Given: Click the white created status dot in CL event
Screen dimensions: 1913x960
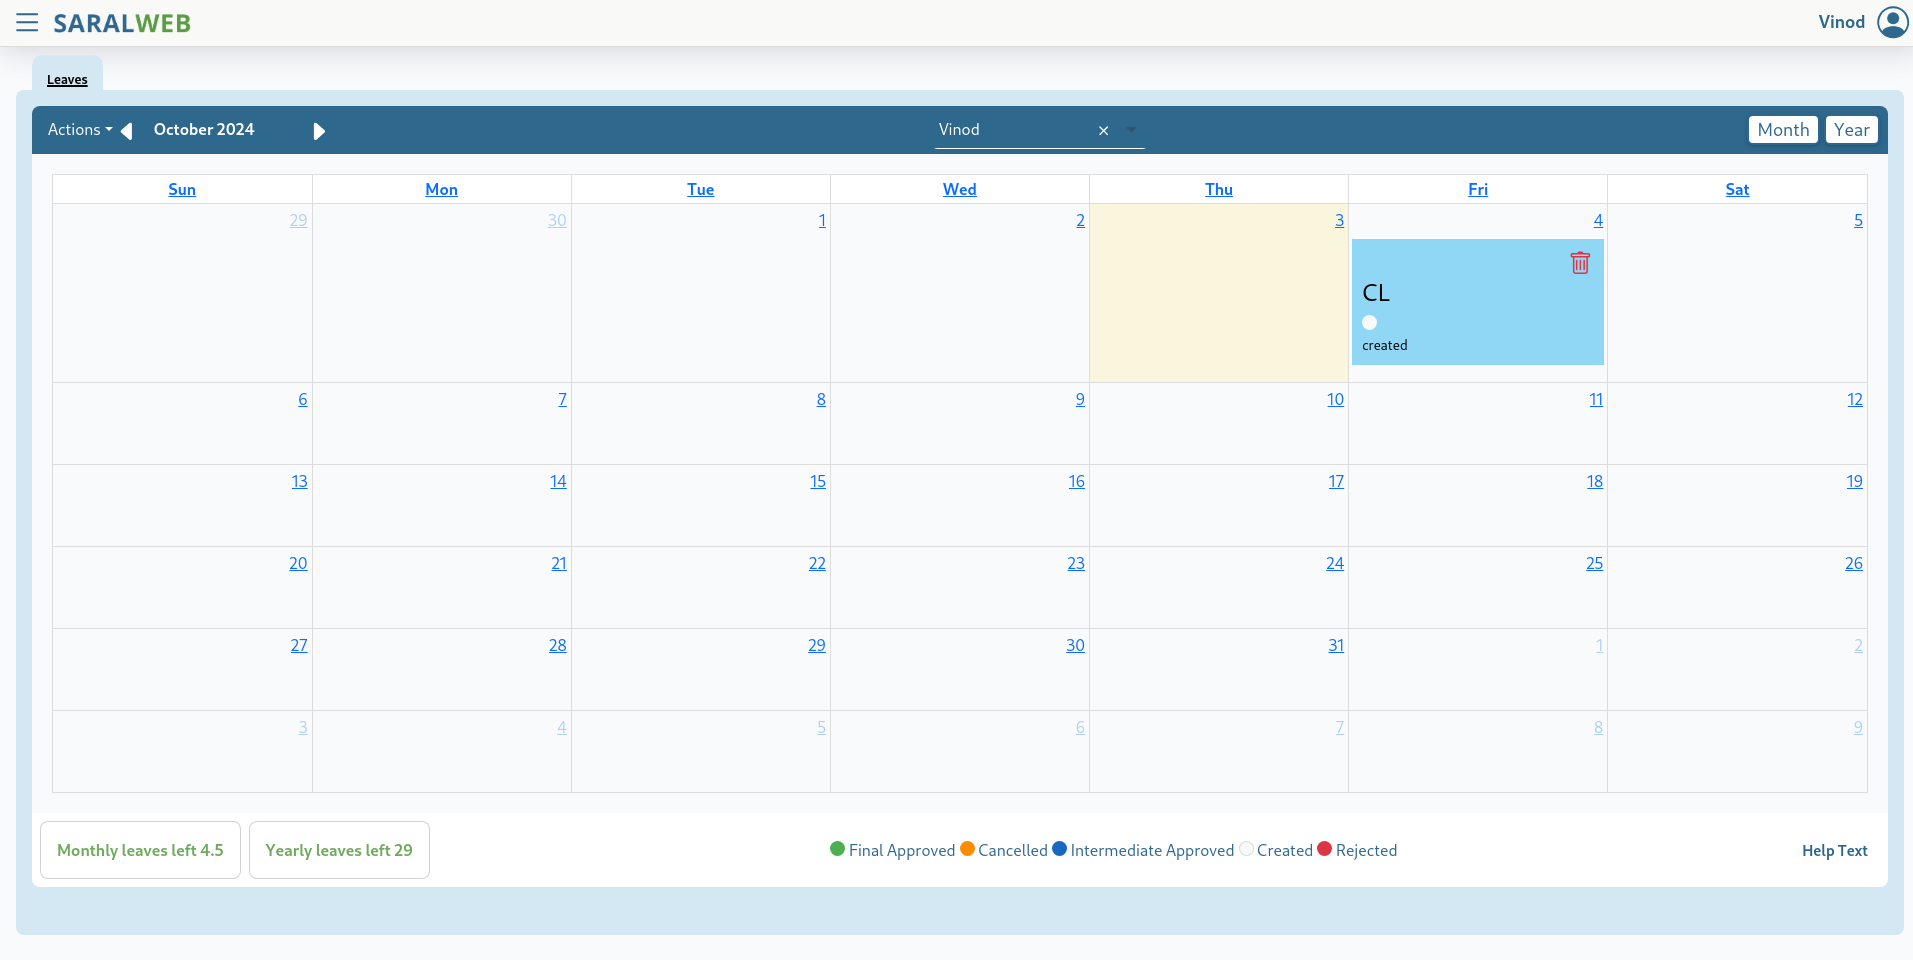Looking at the screenshot, I should (1369, 322).
